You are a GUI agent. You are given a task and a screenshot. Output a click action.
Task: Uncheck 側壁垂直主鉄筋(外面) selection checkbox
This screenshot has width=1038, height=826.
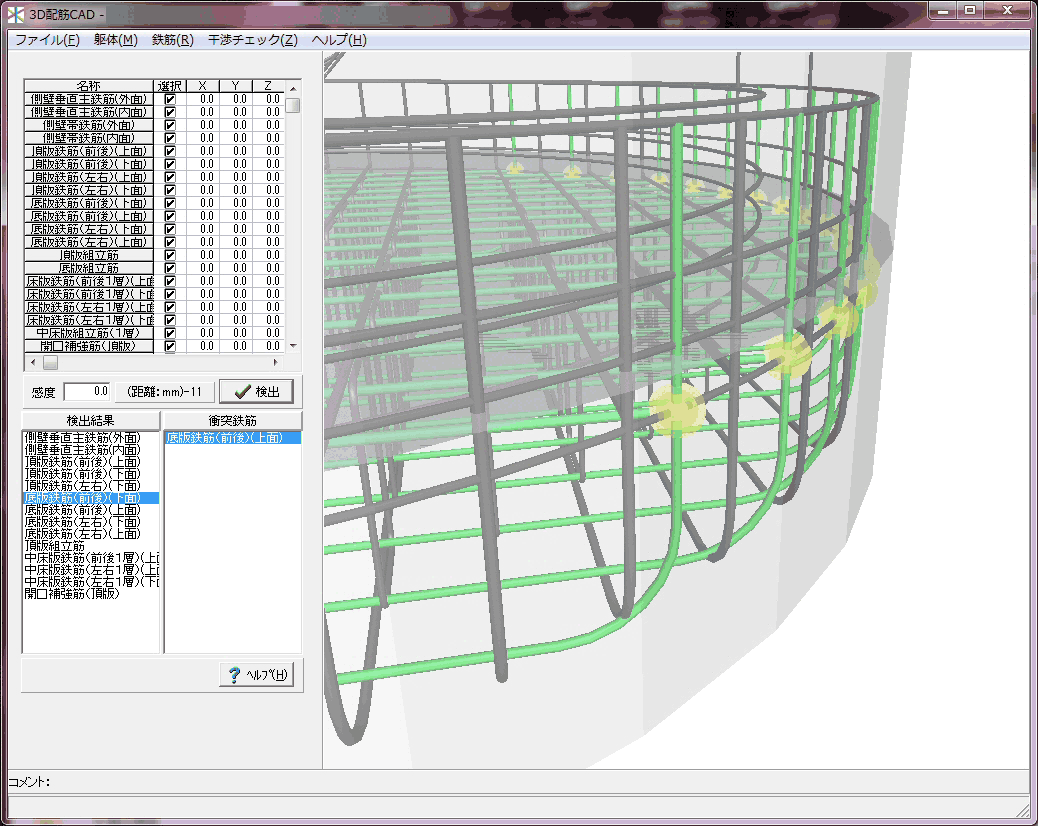[170, 99]
